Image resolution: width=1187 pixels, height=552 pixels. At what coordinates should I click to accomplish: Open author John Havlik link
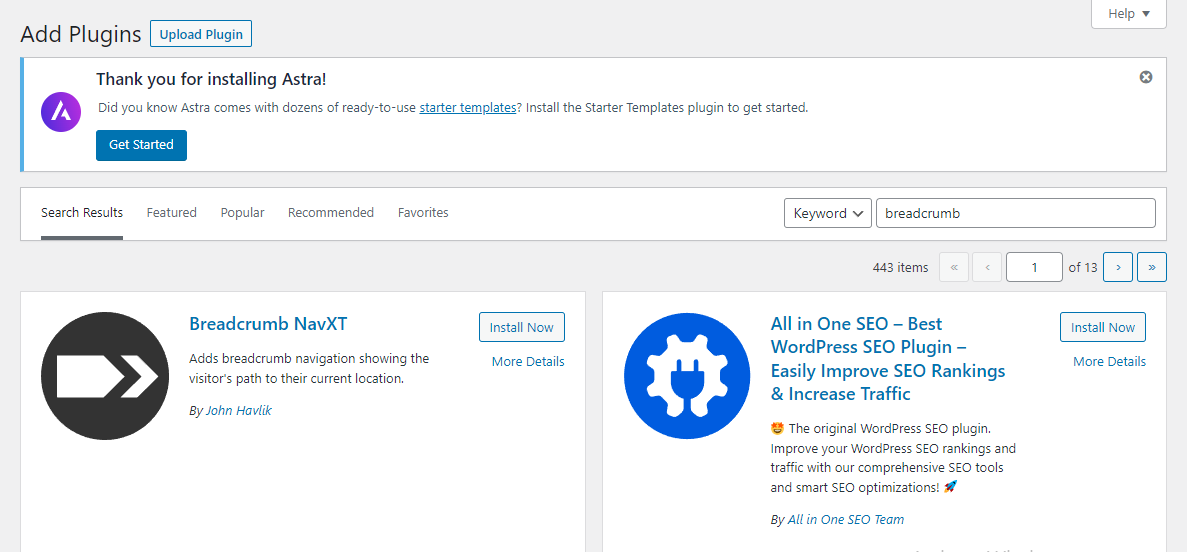[x=238, y=410]
